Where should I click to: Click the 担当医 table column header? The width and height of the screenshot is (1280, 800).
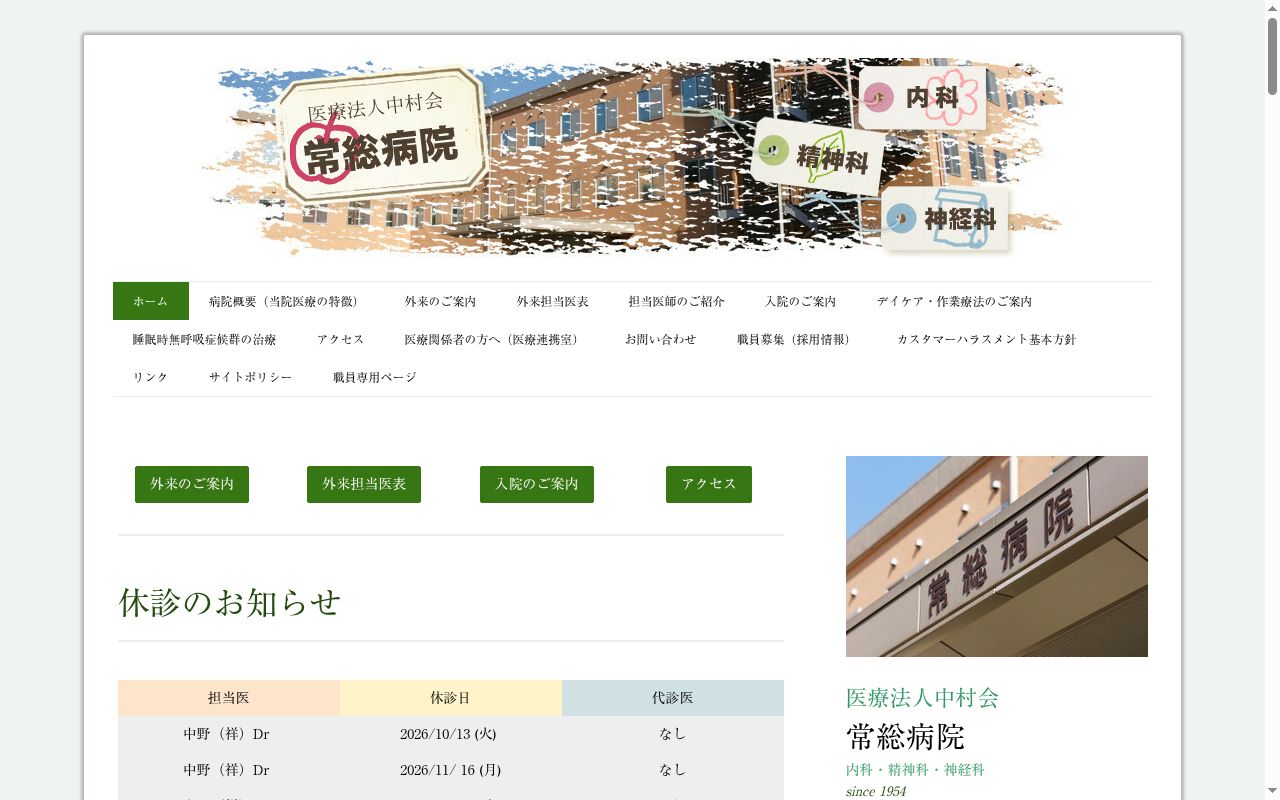(x=229, y=698)
